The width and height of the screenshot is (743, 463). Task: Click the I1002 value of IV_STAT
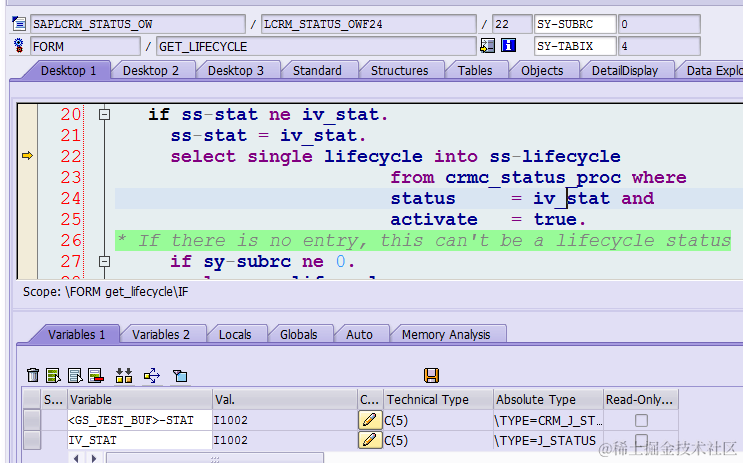point(285,440)
